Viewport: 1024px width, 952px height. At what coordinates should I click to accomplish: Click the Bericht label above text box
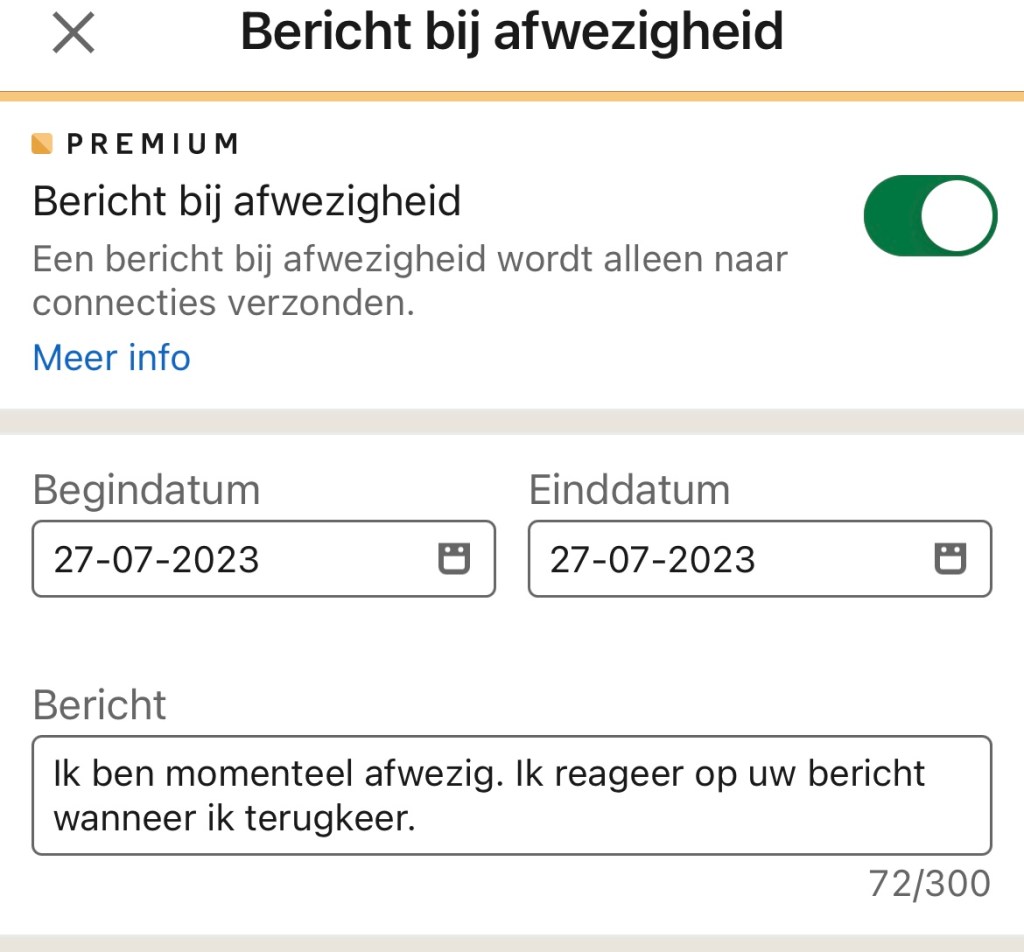[x=99, y=705]
